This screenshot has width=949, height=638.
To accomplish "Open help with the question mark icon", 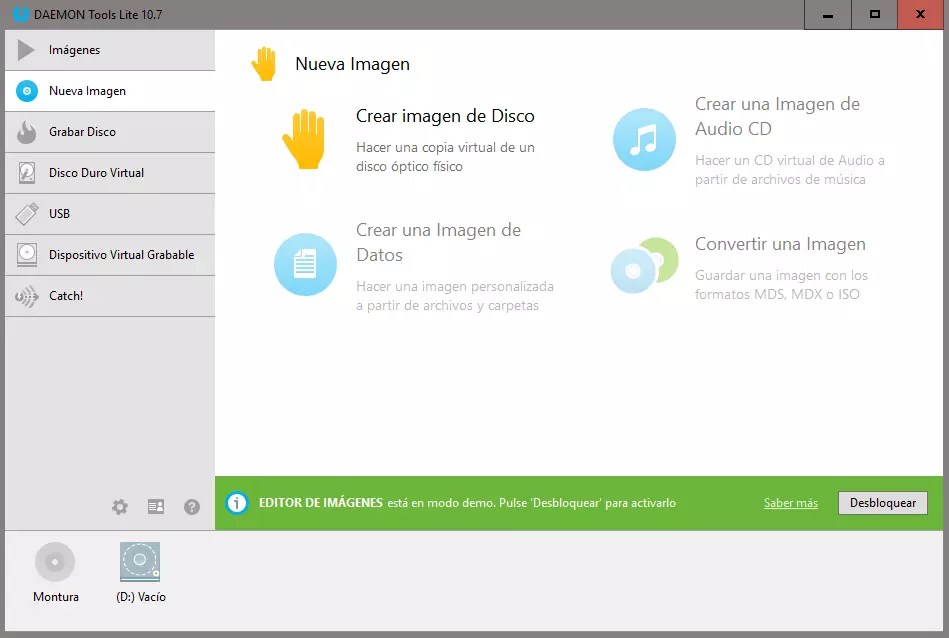I will (x=192, y=507).
